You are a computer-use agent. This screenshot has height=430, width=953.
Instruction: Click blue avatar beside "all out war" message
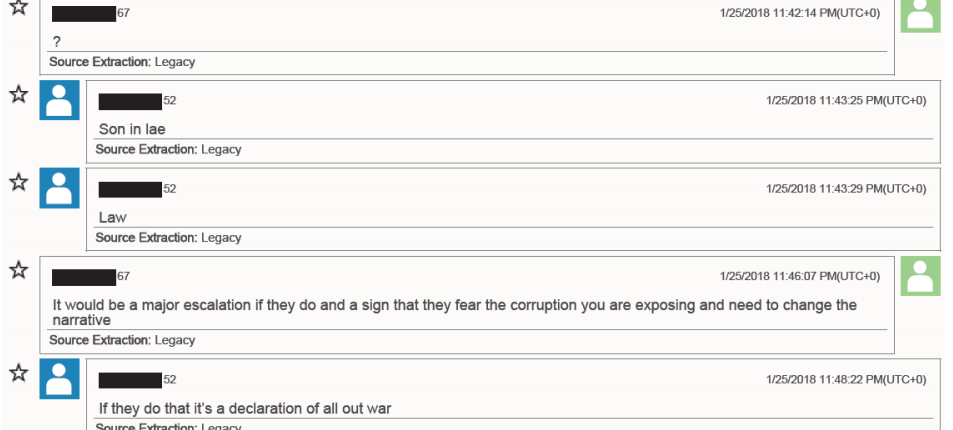click(x=60, y=378)
